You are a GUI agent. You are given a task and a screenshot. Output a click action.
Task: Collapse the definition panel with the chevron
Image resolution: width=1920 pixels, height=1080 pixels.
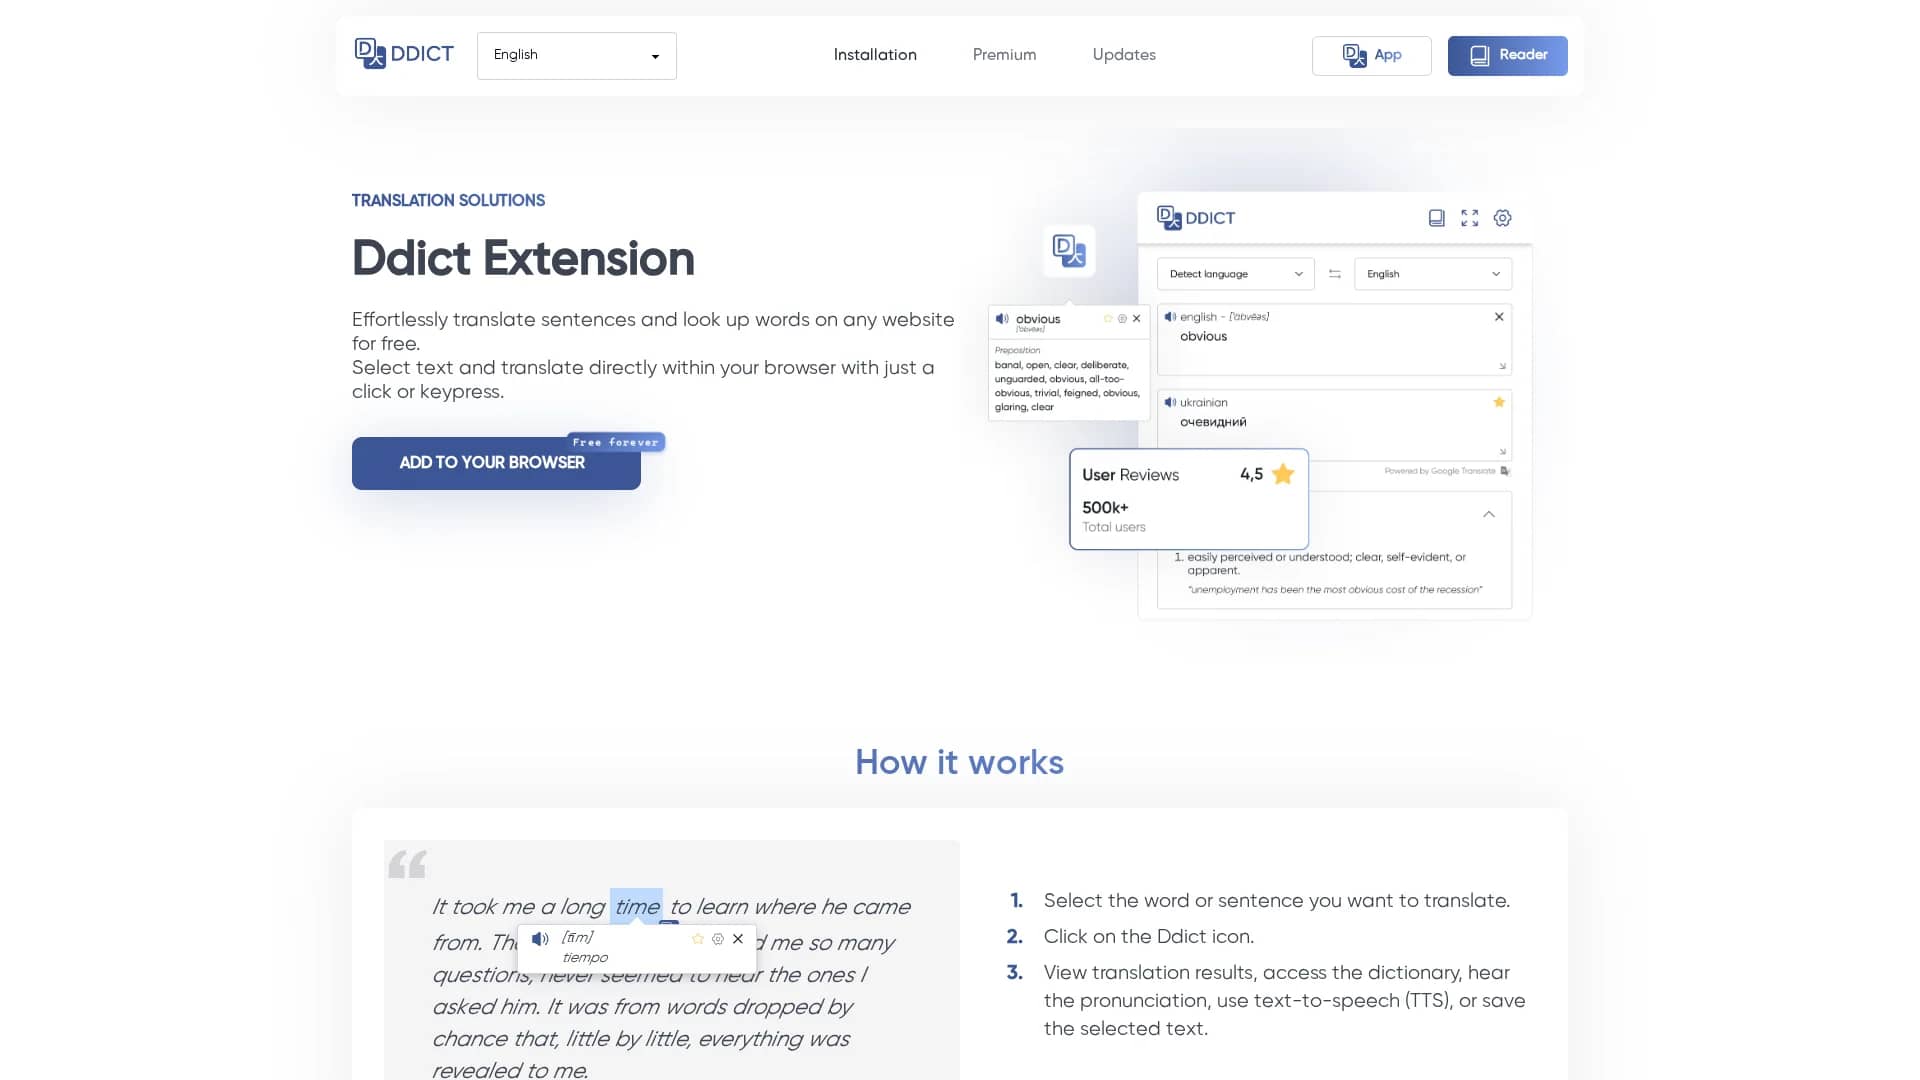pyautogui.click(x=1489, y=514)
